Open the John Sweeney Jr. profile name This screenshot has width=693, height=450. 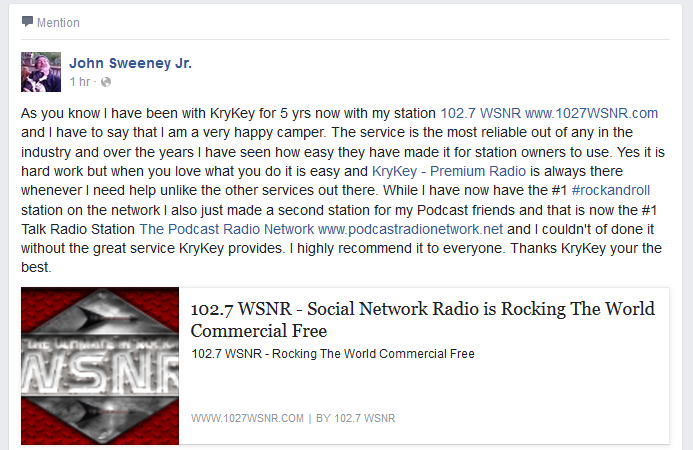(130, 63)
